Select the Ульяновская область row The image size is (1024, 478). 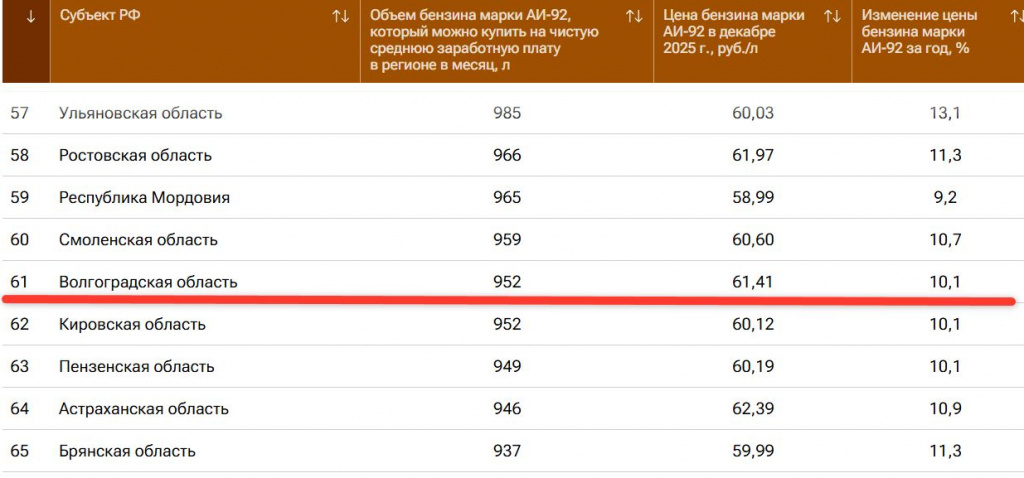pyautogui.click(x=140, y=113)
